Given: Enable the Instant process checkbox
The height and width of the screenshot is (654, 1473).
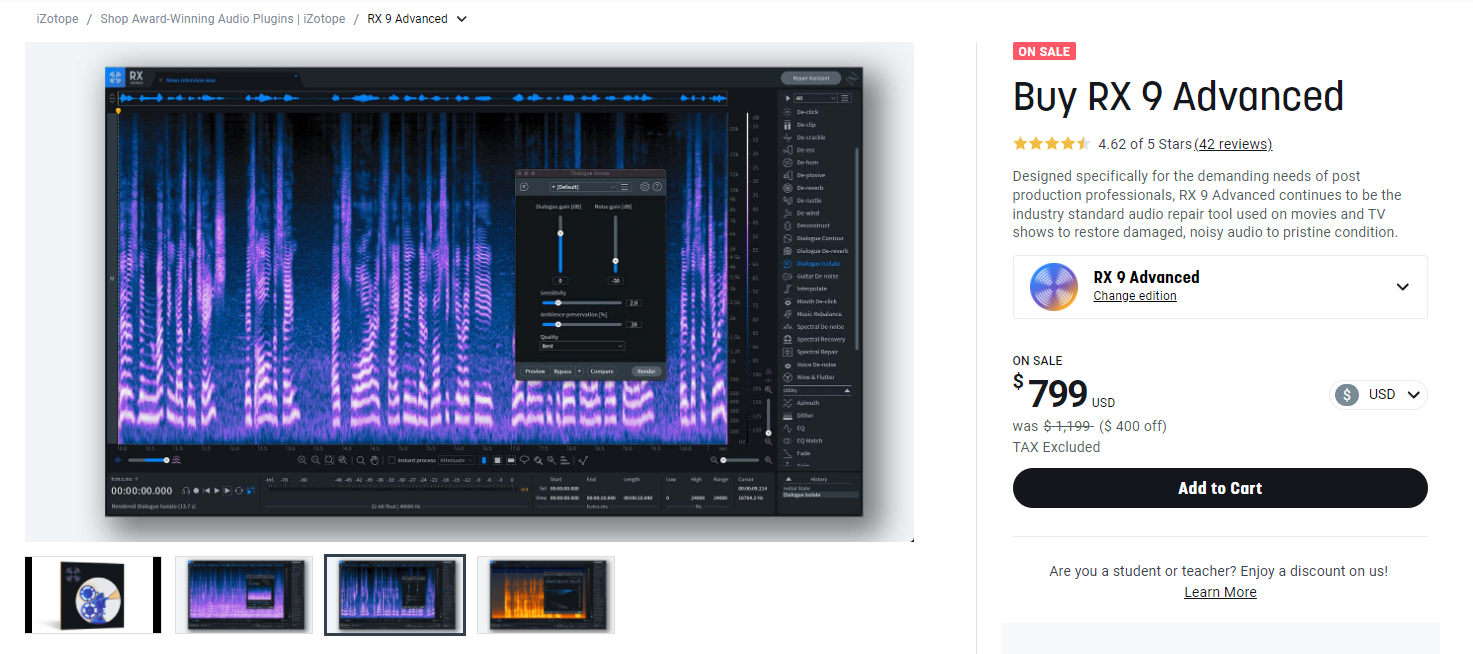Looking at the screenshot, I should coord(391,460).
